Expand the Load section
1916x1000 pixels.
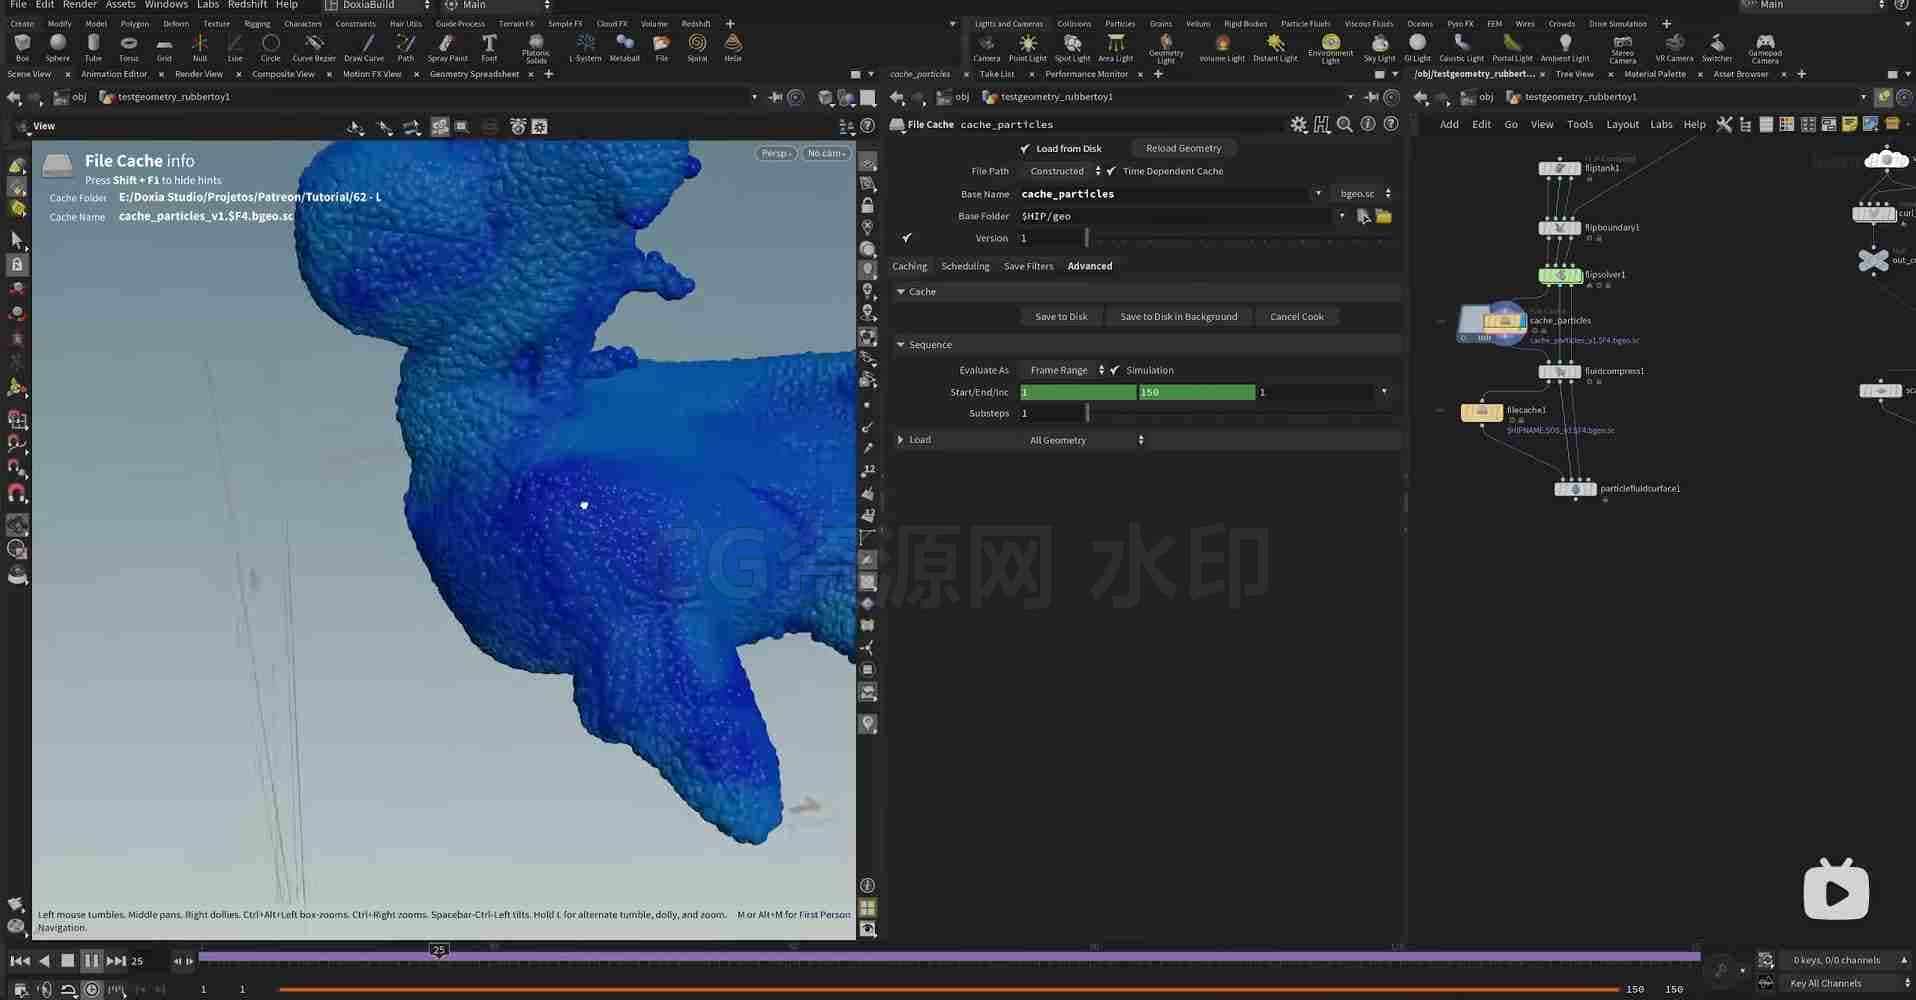point(901,440)
